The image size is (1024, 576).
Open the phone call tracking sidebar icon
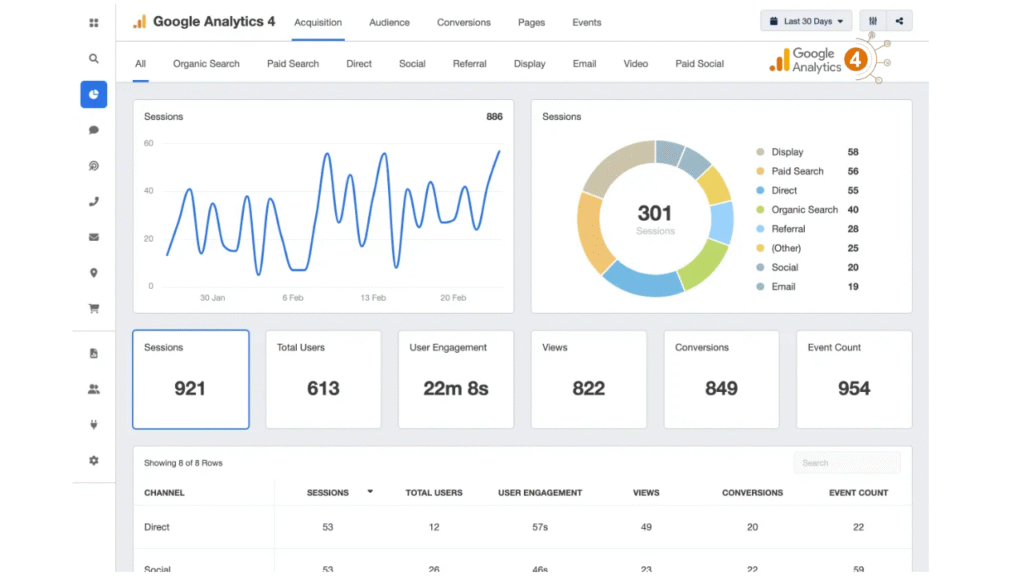[x=94, y=201]
